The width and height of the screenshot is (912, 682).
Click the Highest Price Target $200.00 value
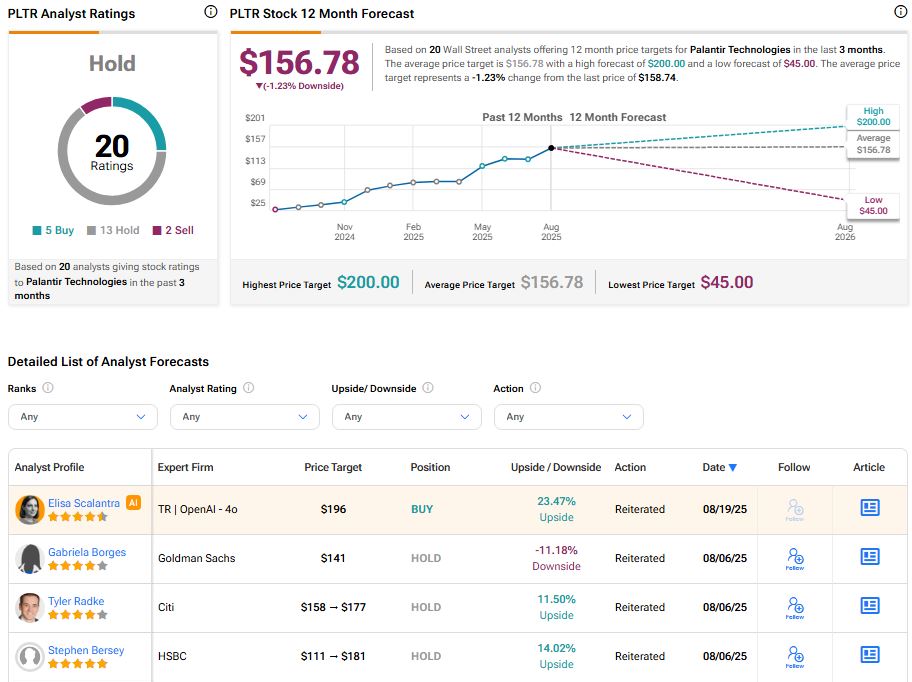pyautogui.click(x=368, y=283)
